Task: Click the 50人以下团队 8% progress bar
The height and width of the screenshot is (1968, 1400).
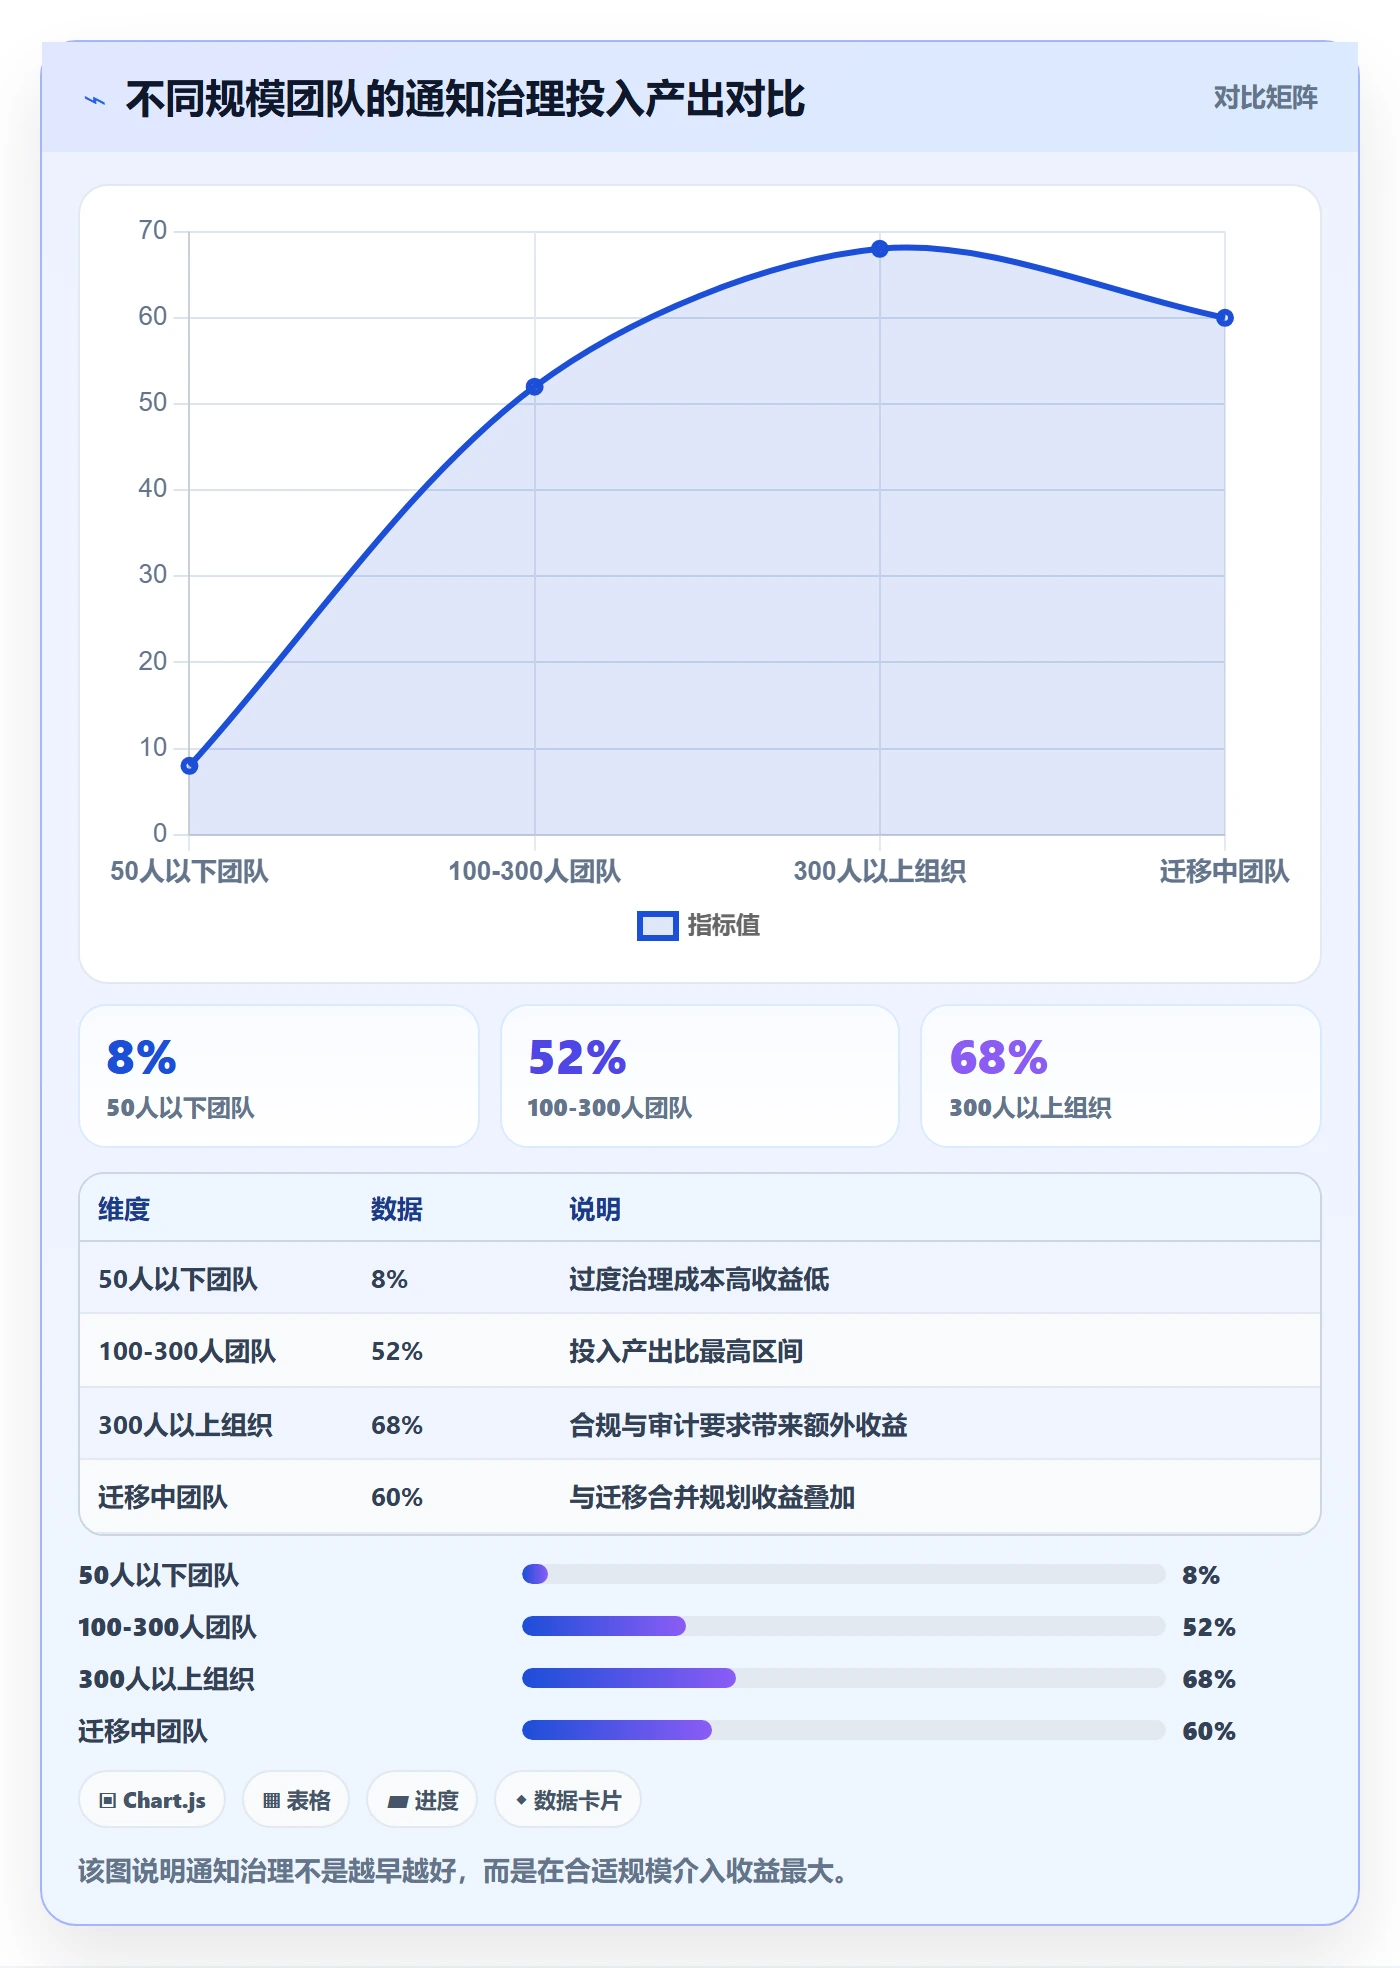Action: (x=843, y=1575)
